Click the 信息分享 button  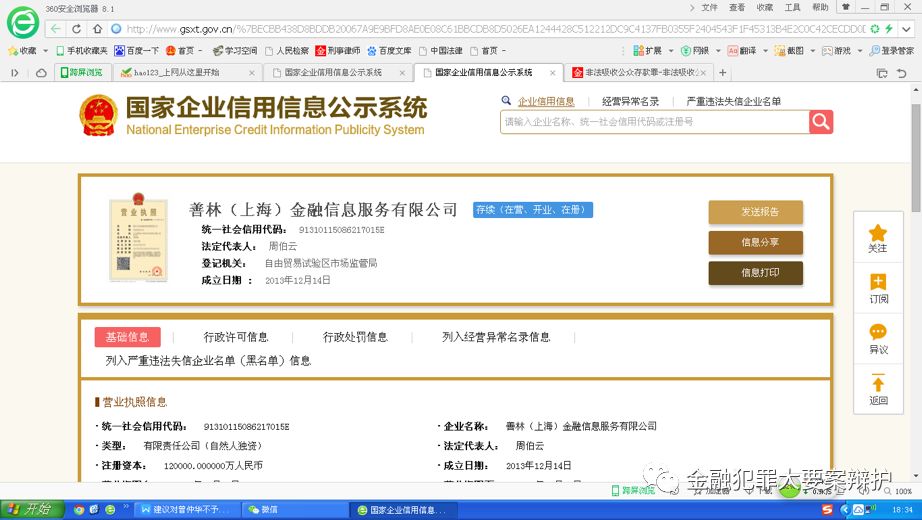coord(756,242)
